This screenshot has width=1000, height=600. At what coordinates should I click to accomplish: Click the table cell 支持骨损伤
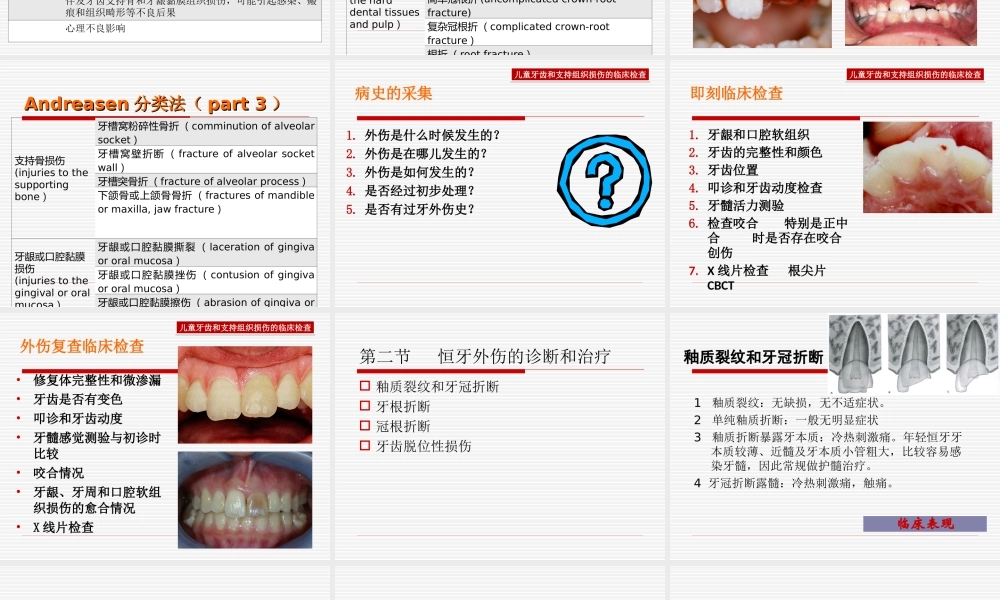pyautogui.click(x=53, y=179)
